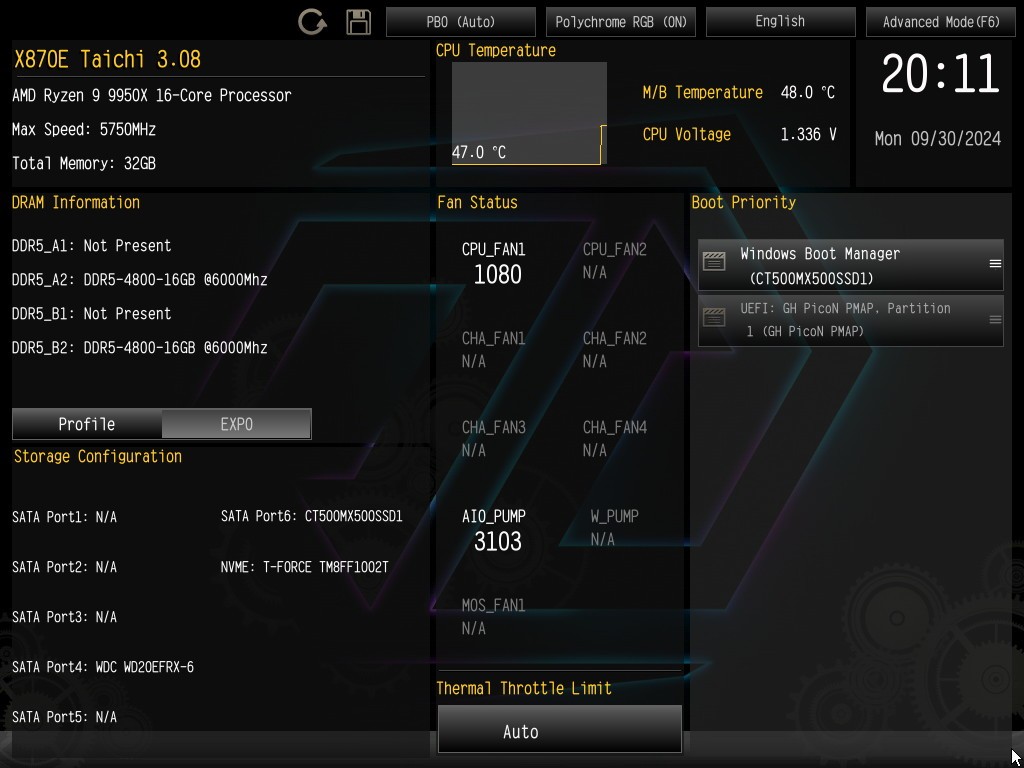Click Max Speed: 5750MHz line
The width and height of the screenshot is (1024, 768).
point(84,129)
